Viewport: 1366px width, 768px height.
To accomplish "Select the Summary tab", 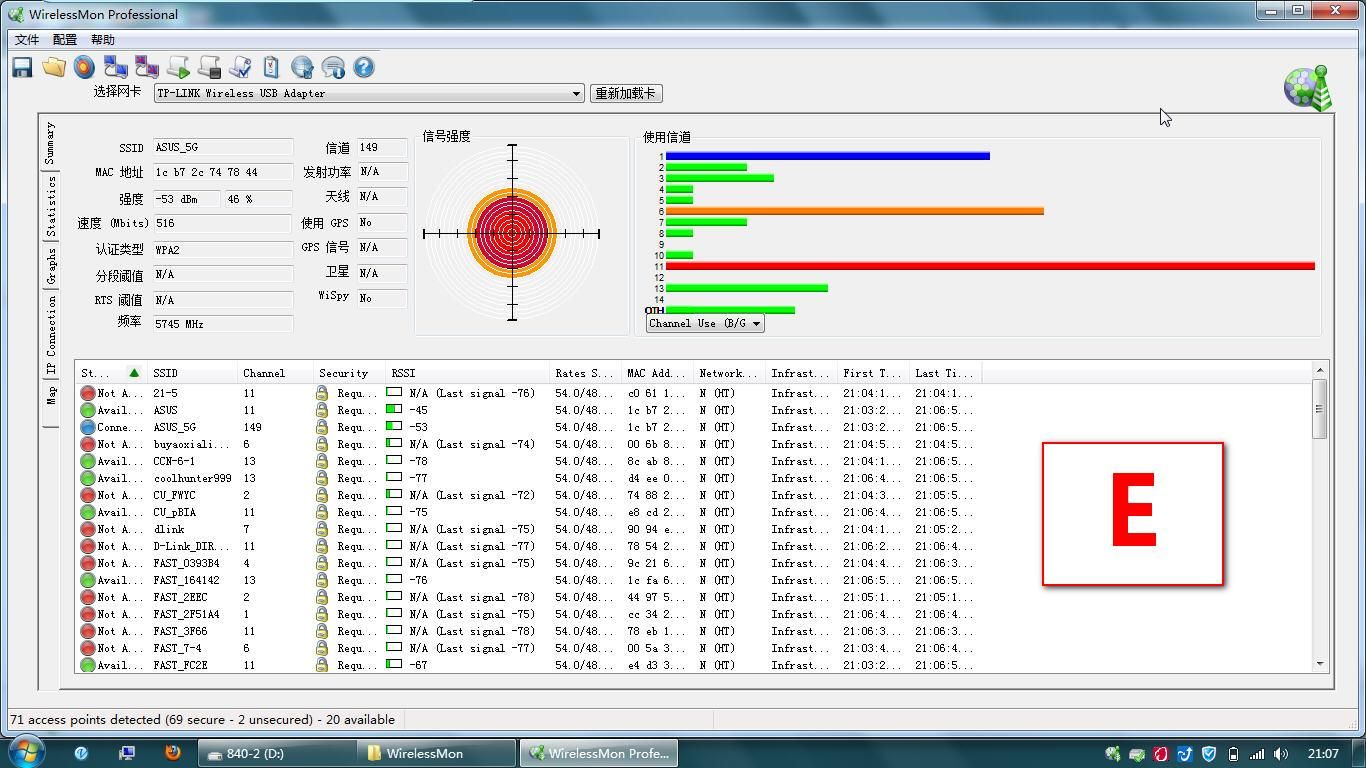I will click(x=51, y=143).
